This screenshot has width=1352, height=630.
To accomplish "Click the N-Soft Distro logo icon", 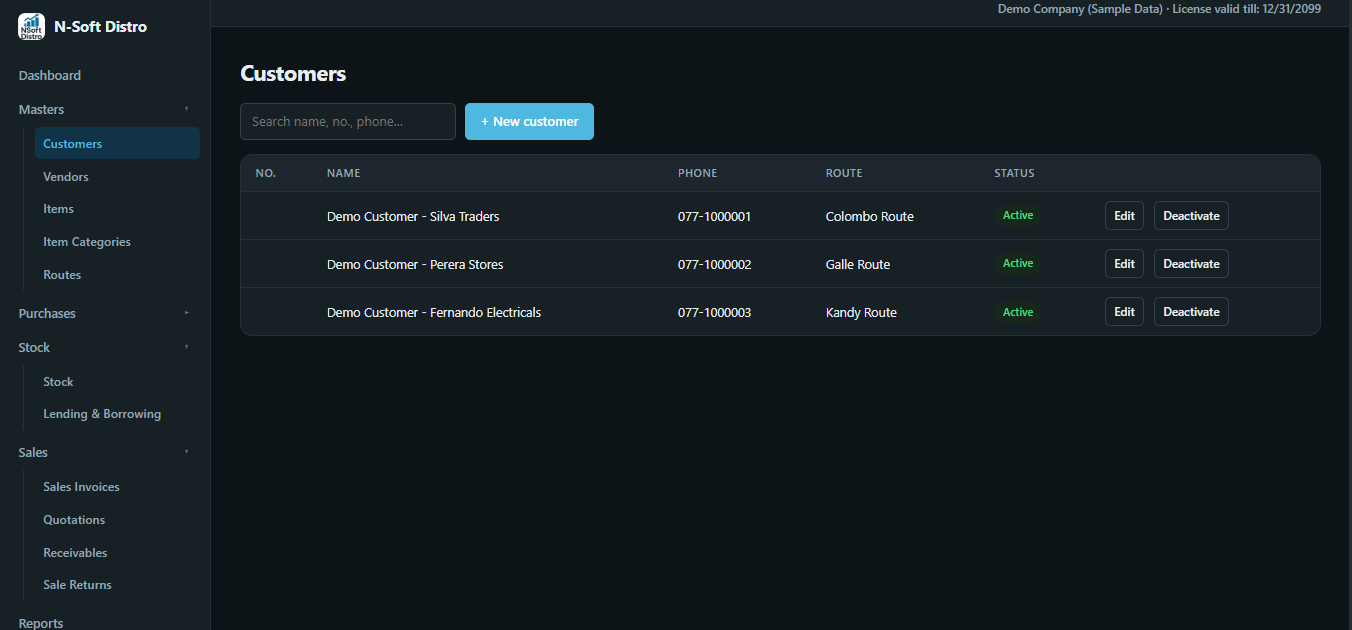I will (x=31, y=27).
